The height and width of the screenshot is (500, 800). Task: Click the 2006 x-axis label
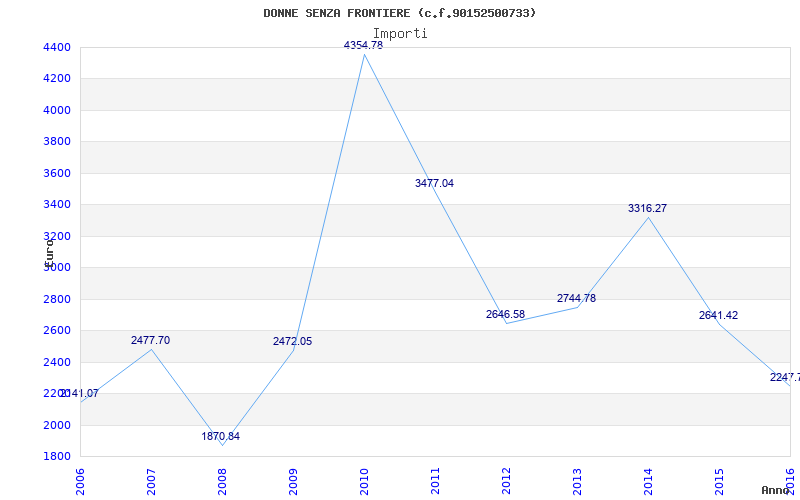pyautogui.click(x=80, y=481)
